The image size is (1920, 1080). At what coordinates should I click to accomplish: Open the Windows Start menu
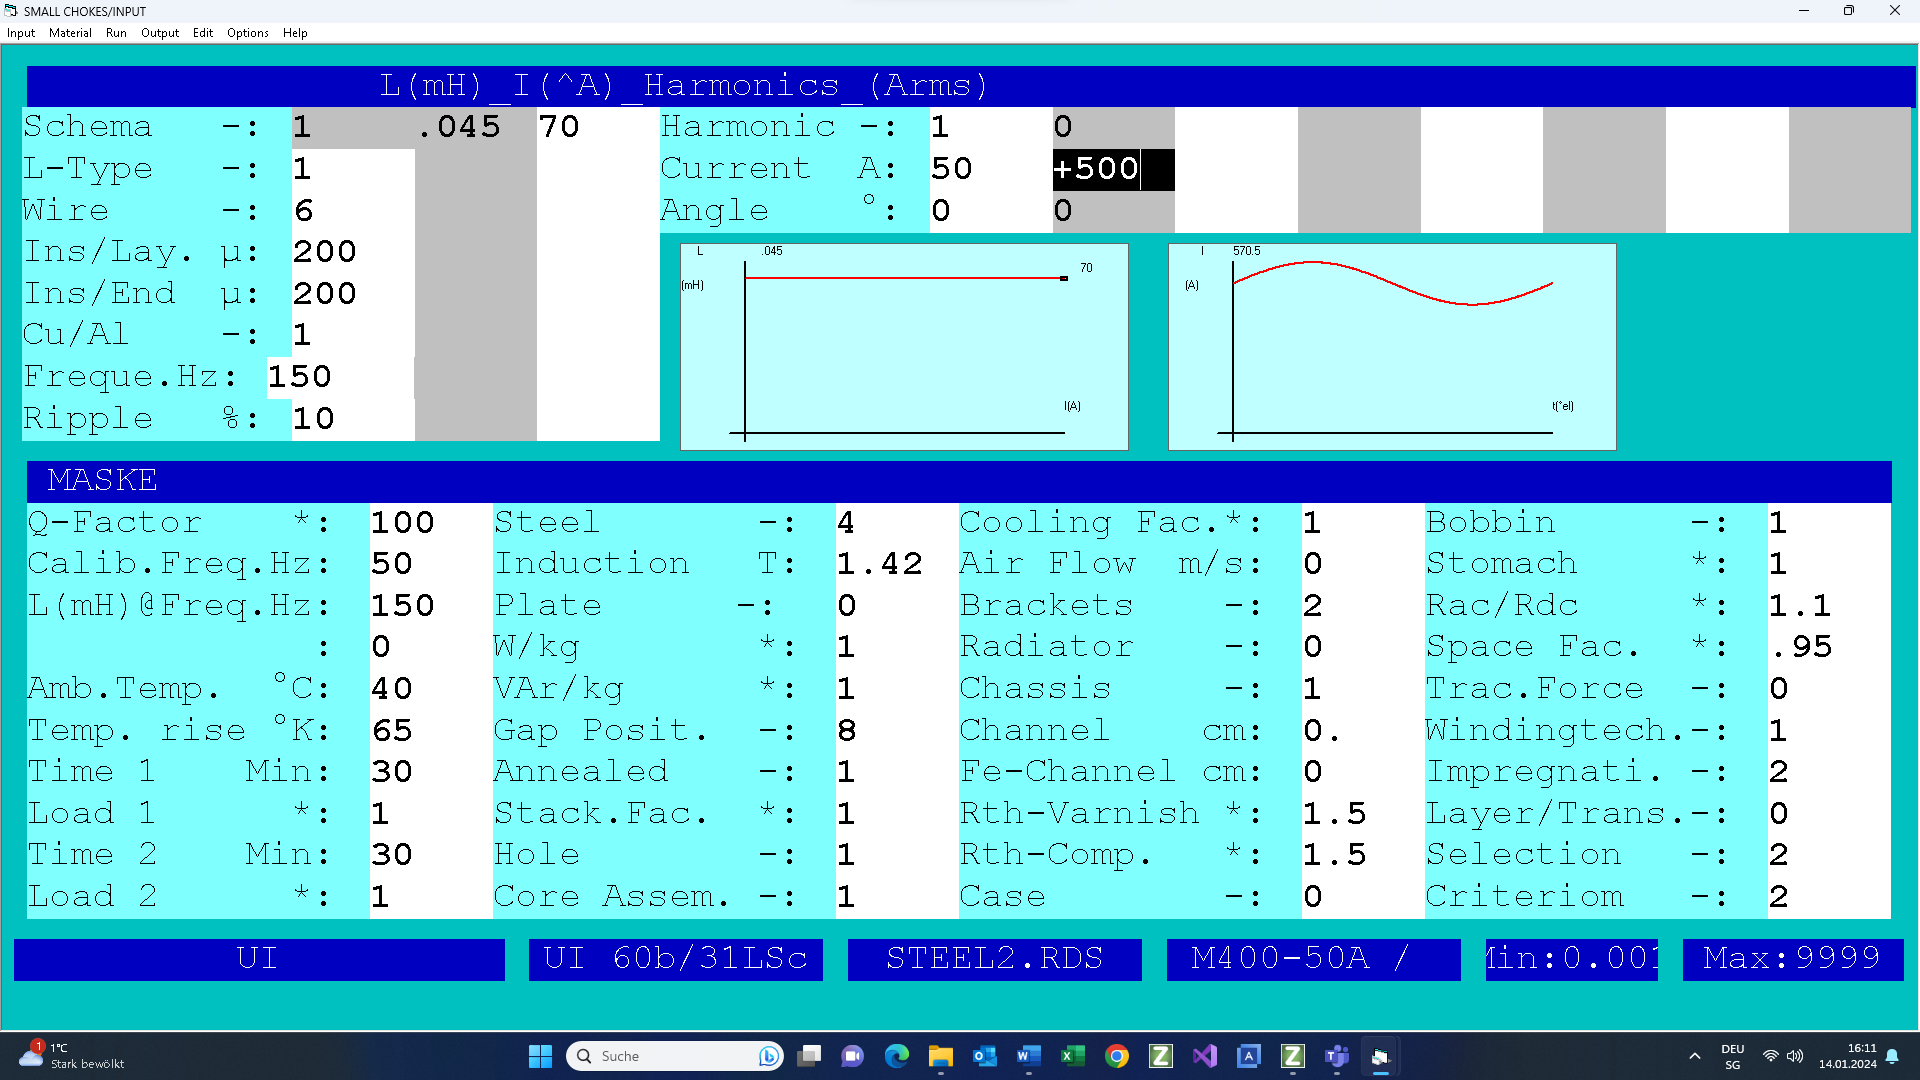540,1056
